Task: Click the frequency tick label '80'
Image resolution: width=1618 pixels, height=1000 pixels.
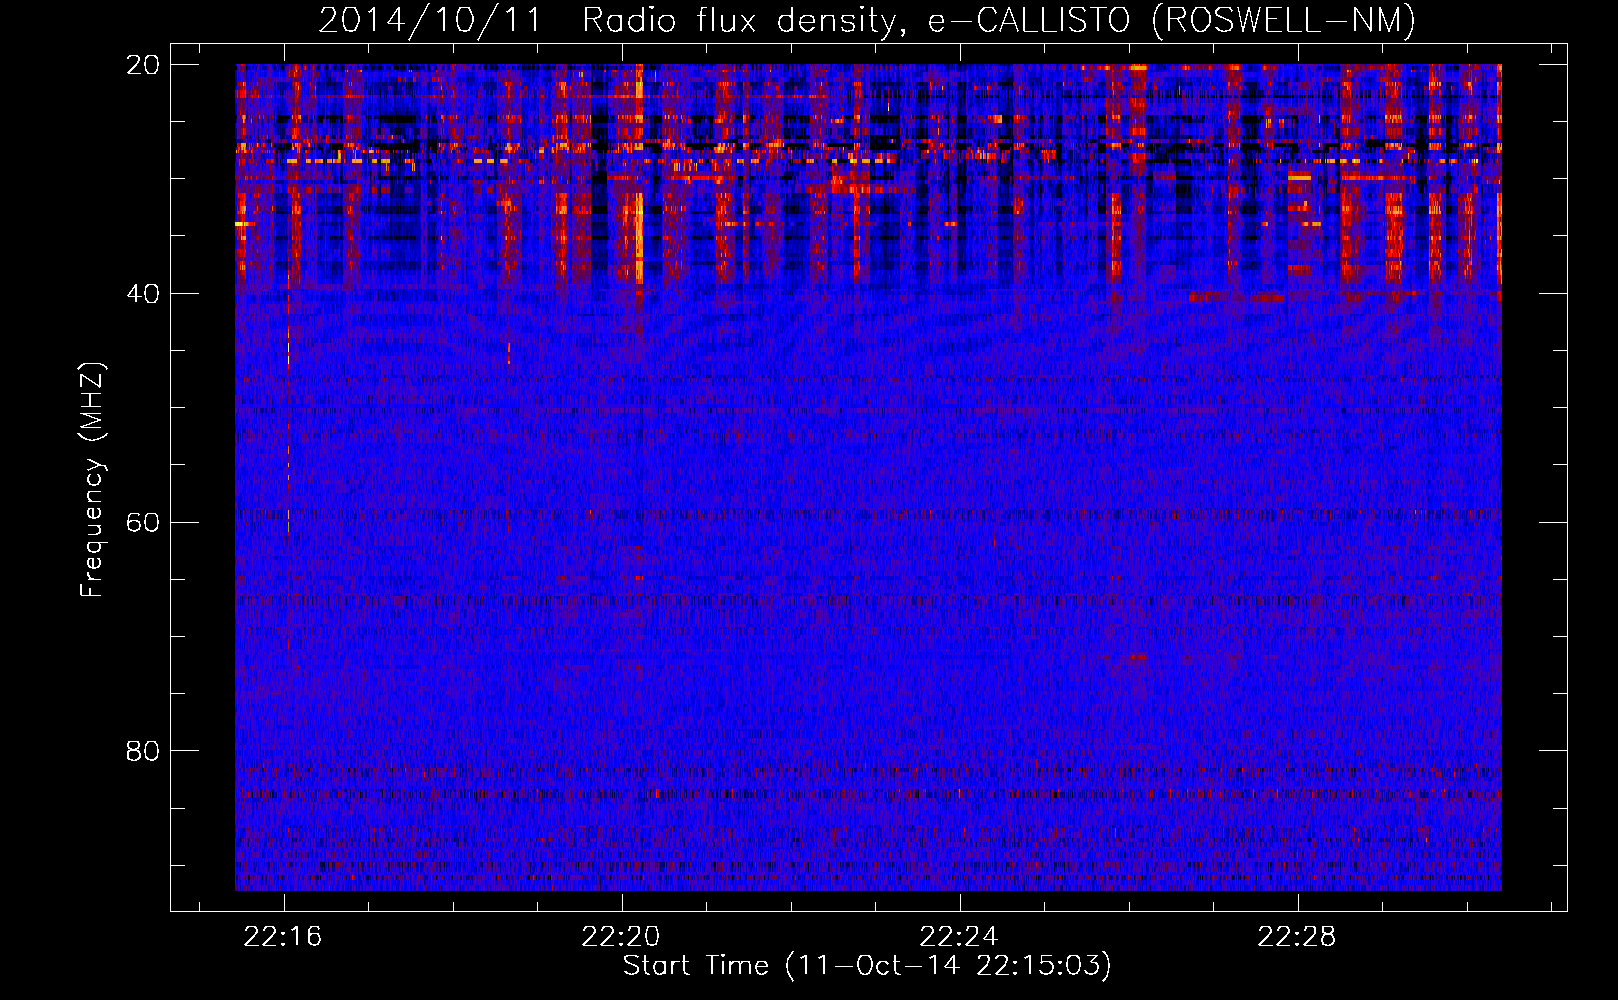Action: (x=143, y=751)
